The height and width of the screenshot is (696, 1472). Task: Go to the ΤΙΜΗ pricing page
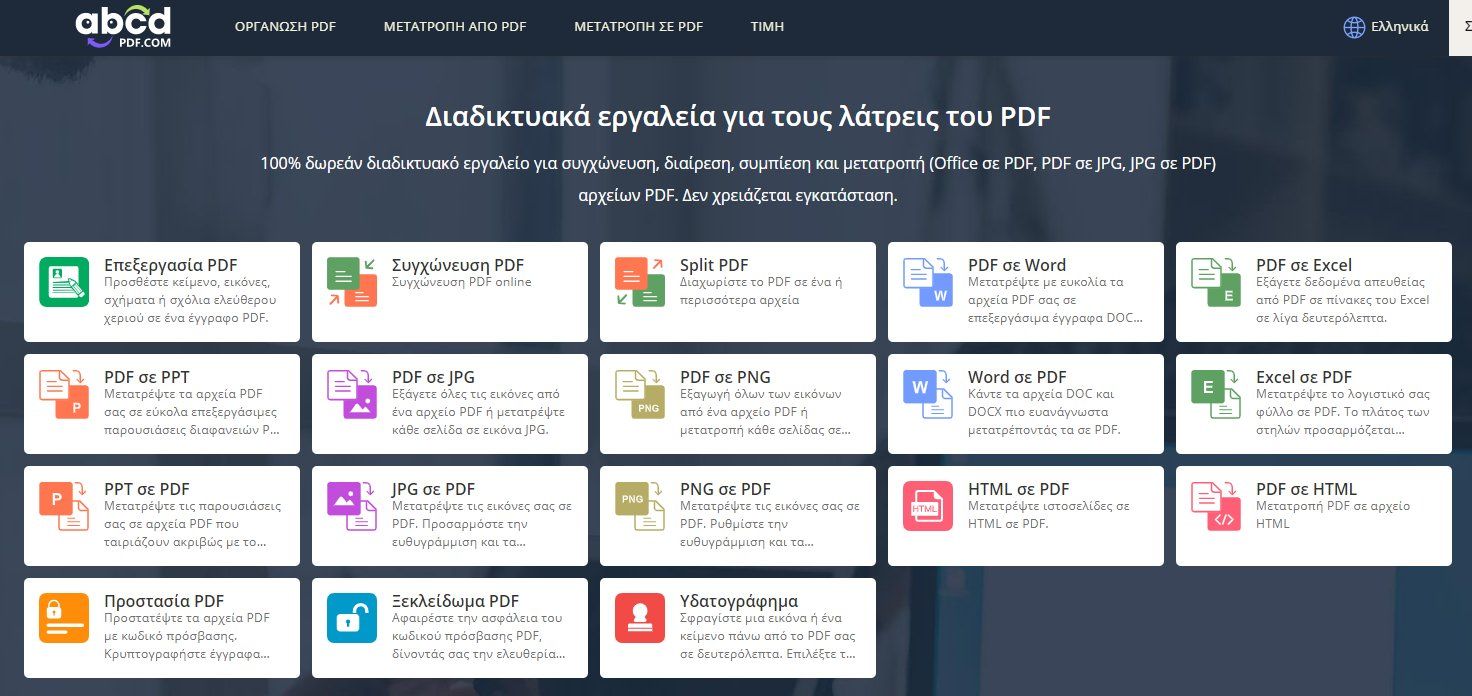pos(767,27)
